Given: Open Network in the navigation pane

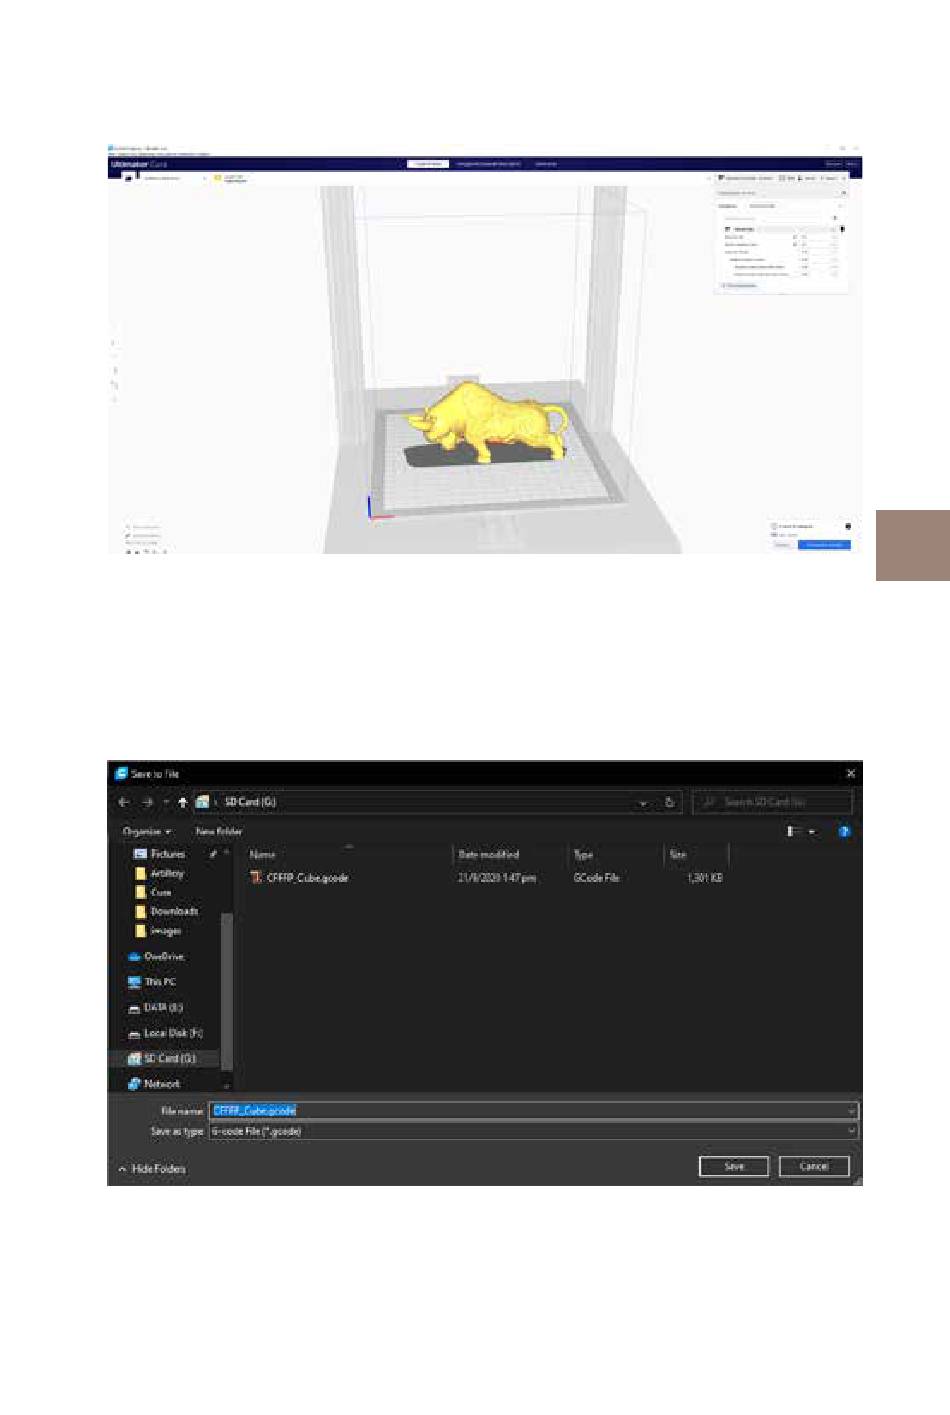Looking at the screenshot, I should tap(161, 1084).
